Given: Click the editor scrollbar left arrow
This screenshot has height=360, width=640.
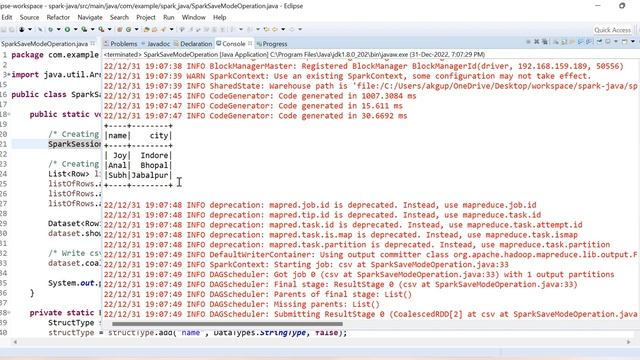Looking at the screenshot, I should pos(15,342).
